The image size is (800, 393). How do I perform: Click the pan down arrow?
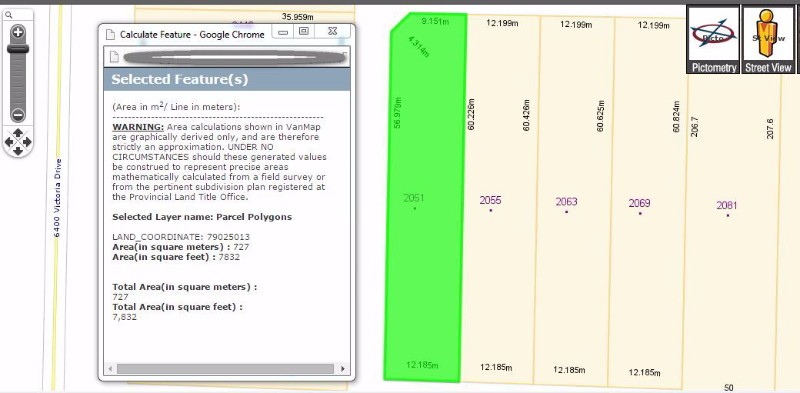pyautogui.click(x=18, y=151)
